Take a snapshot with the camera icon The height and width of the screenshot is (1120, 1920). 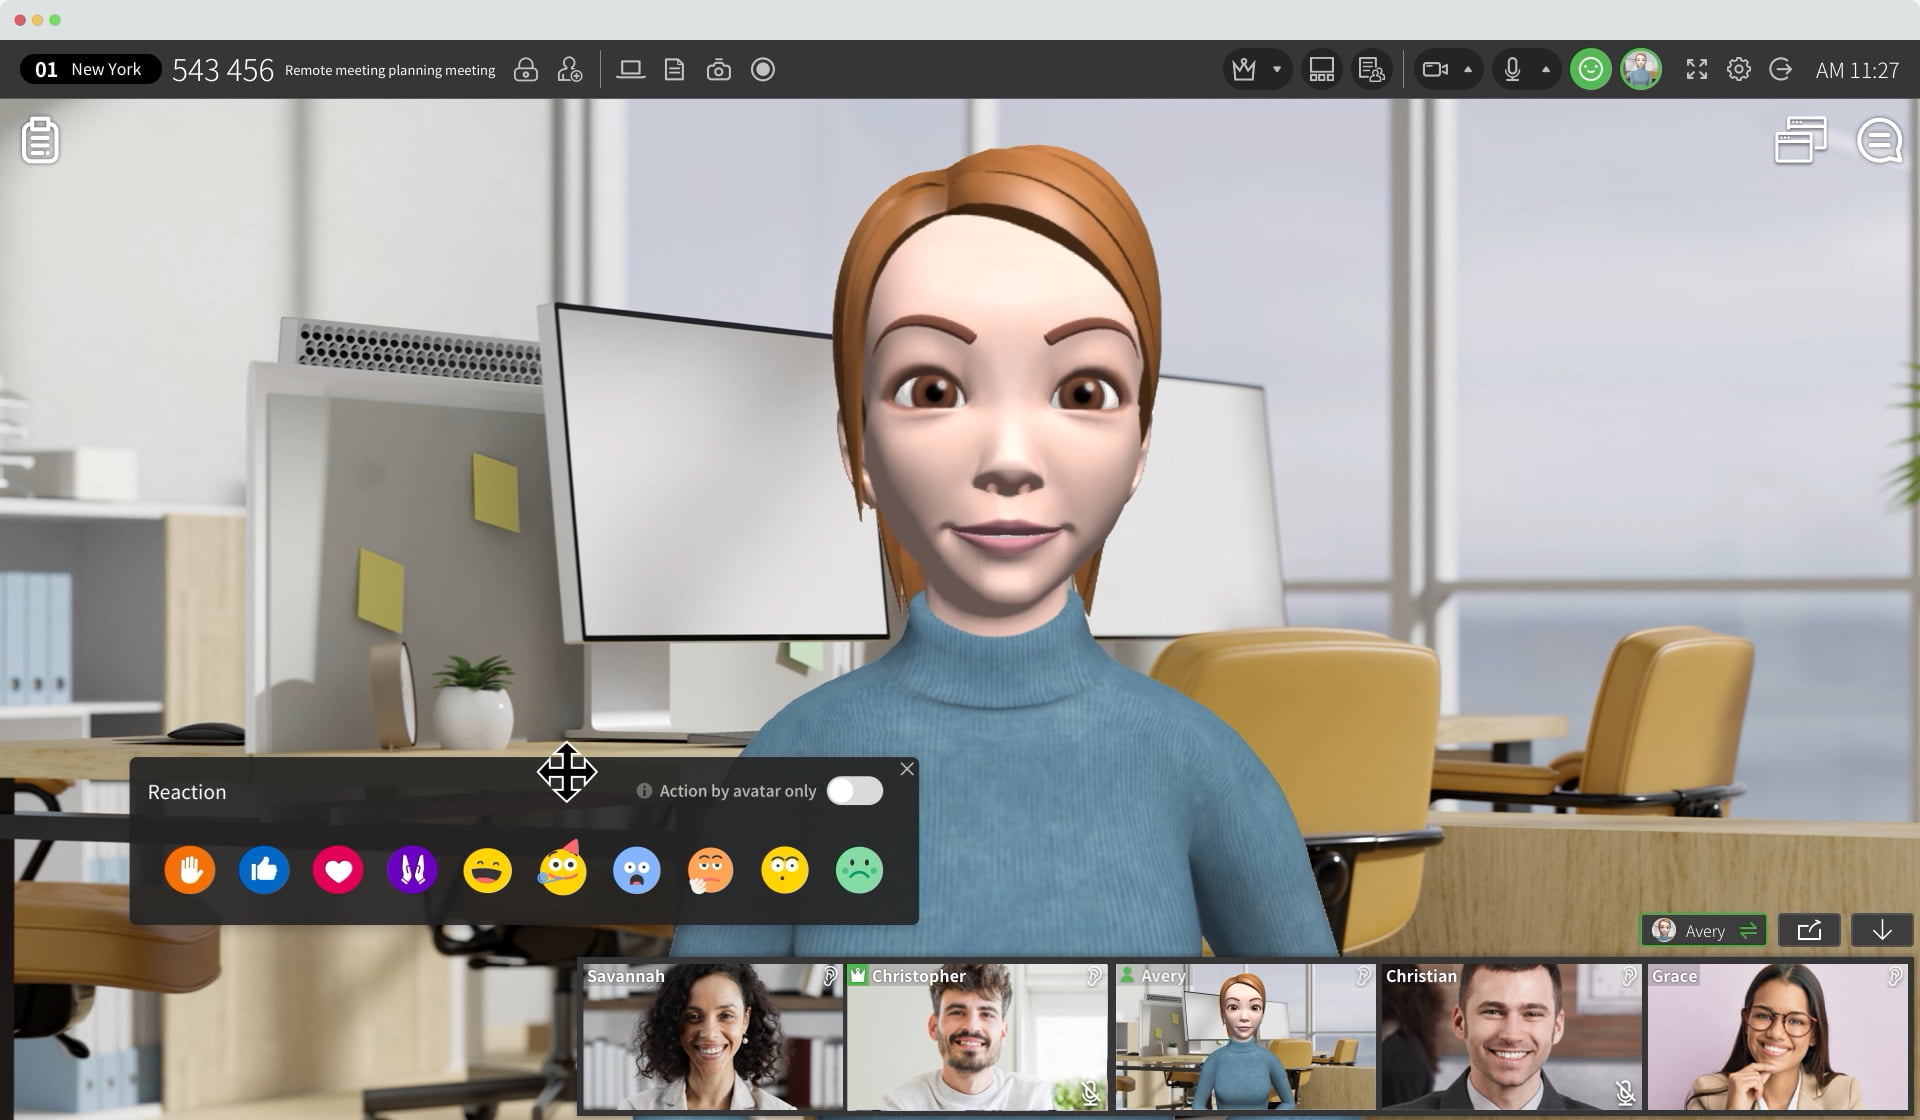(718, 69)
